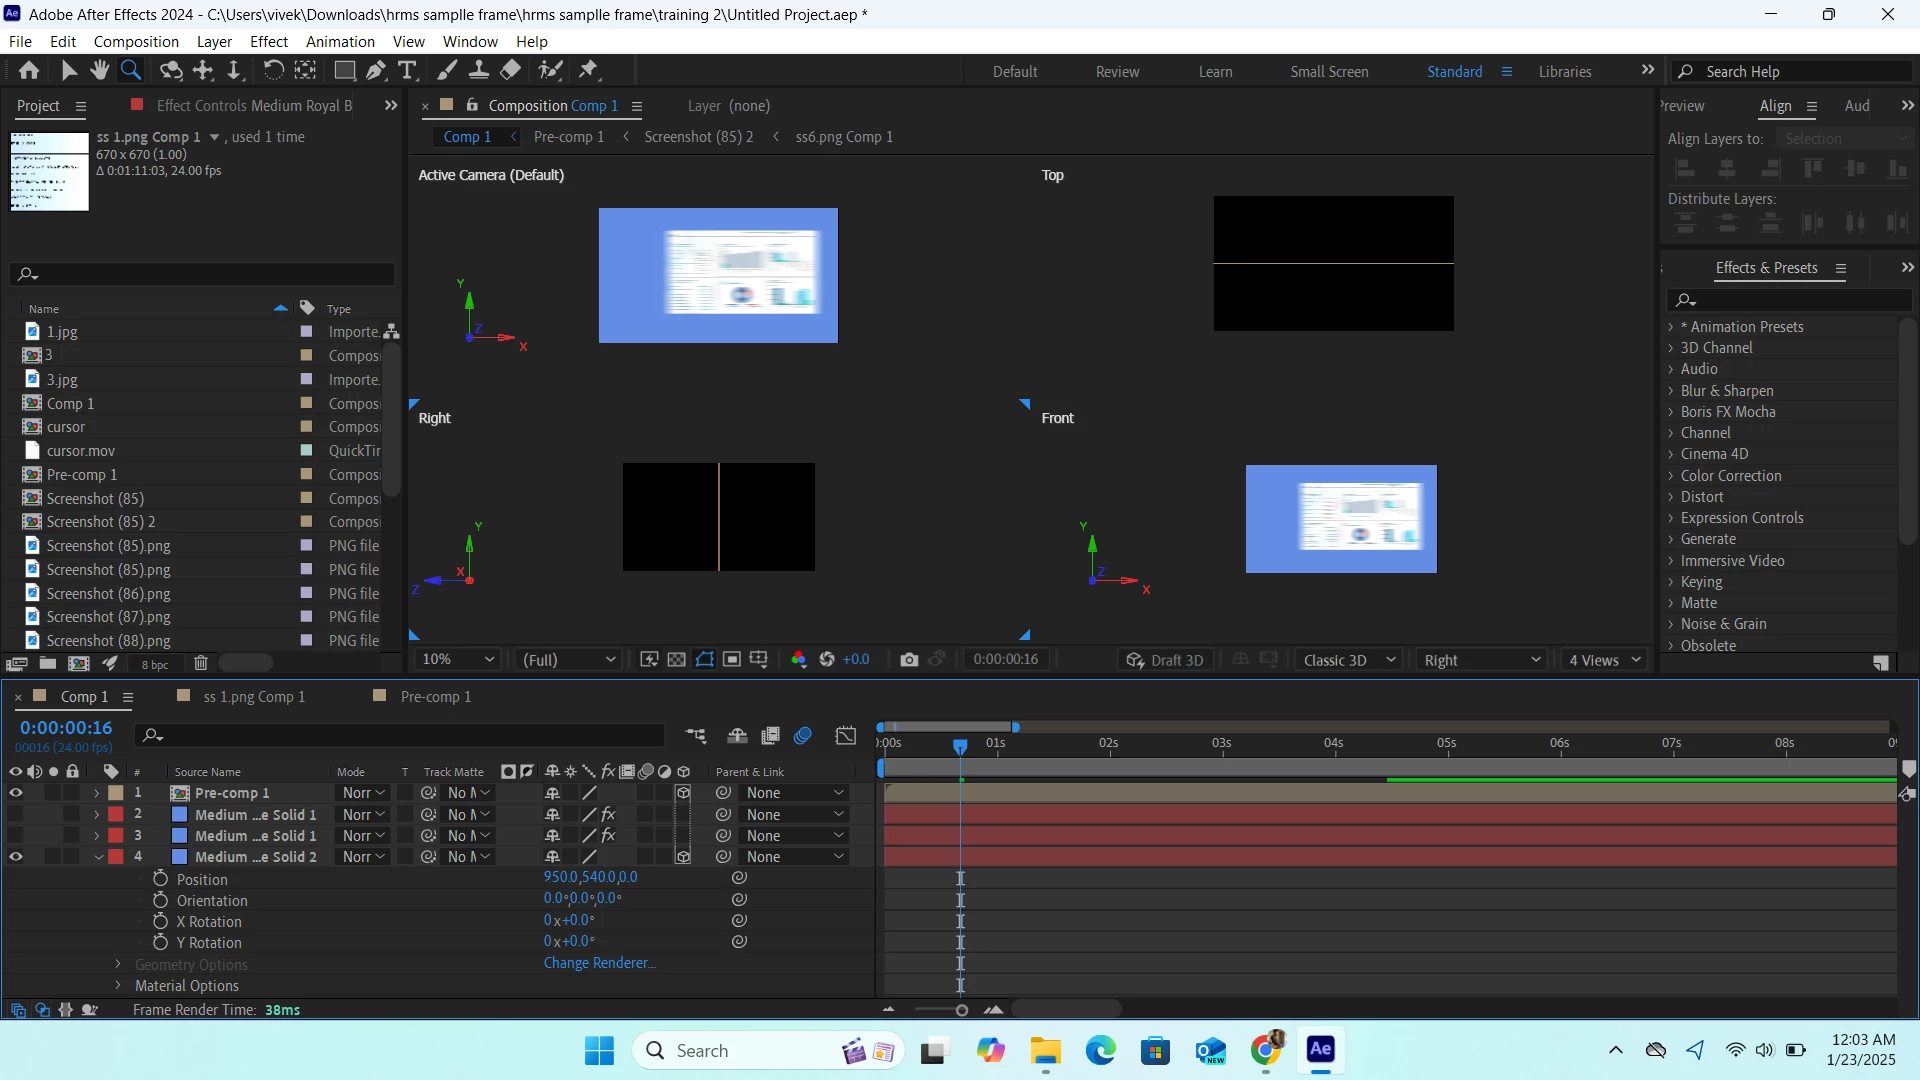1920x1080 pixels.
Task: Open the Classic 3D renderer dropdown
Action: 1348,659
